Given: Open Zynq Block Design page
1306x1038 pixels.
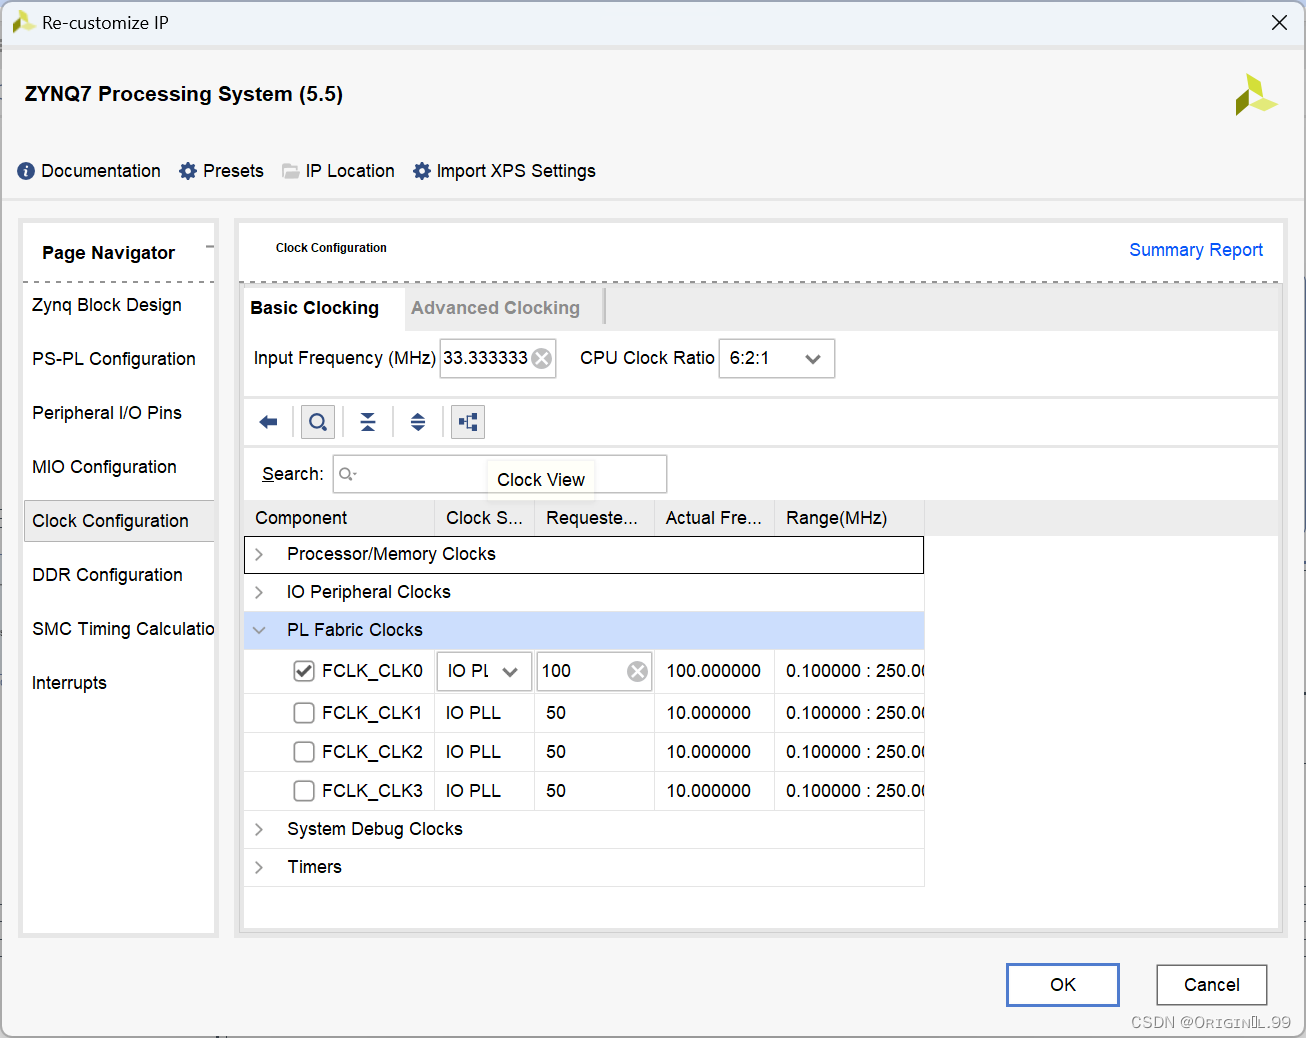Looking at the screenshot, I should pos(107,305).
